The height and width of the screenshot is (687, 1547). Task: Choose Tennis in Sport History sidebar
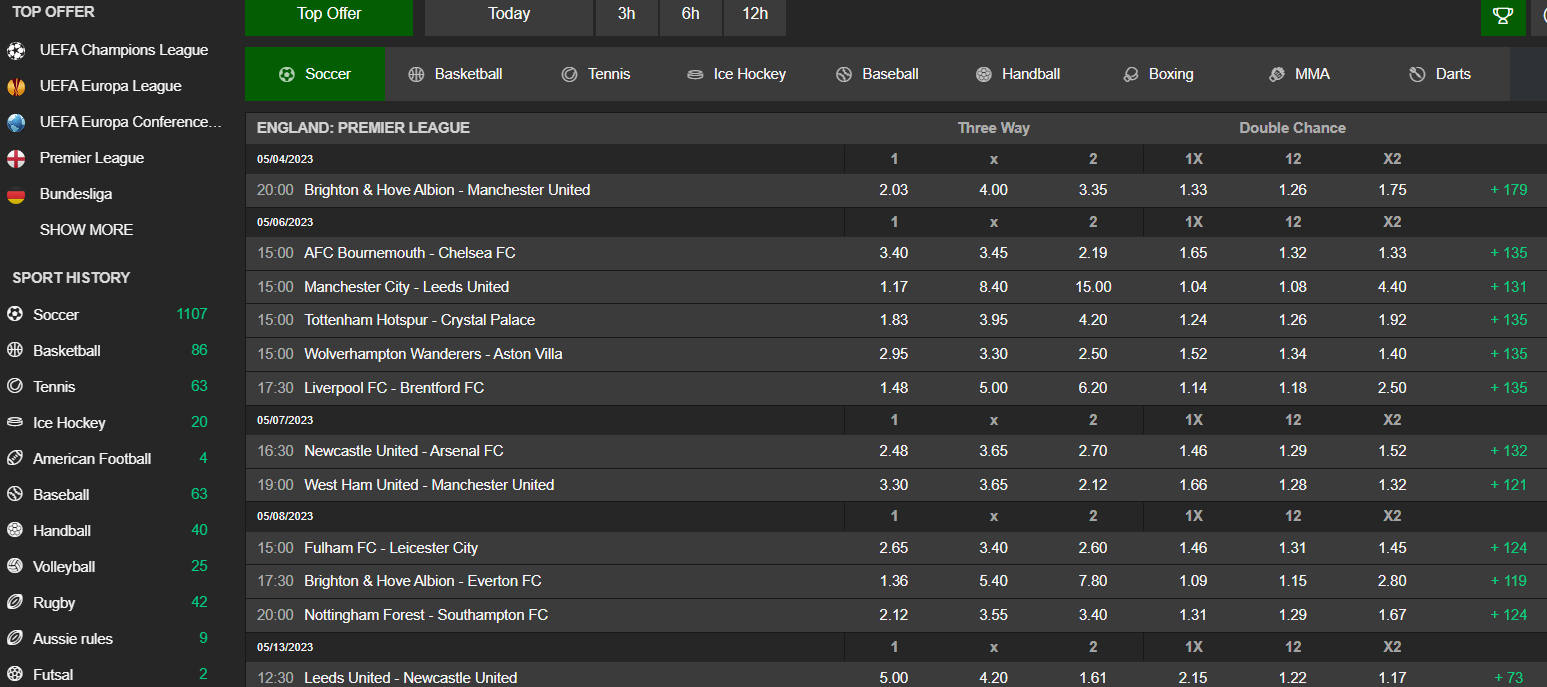tap(54, 386)
